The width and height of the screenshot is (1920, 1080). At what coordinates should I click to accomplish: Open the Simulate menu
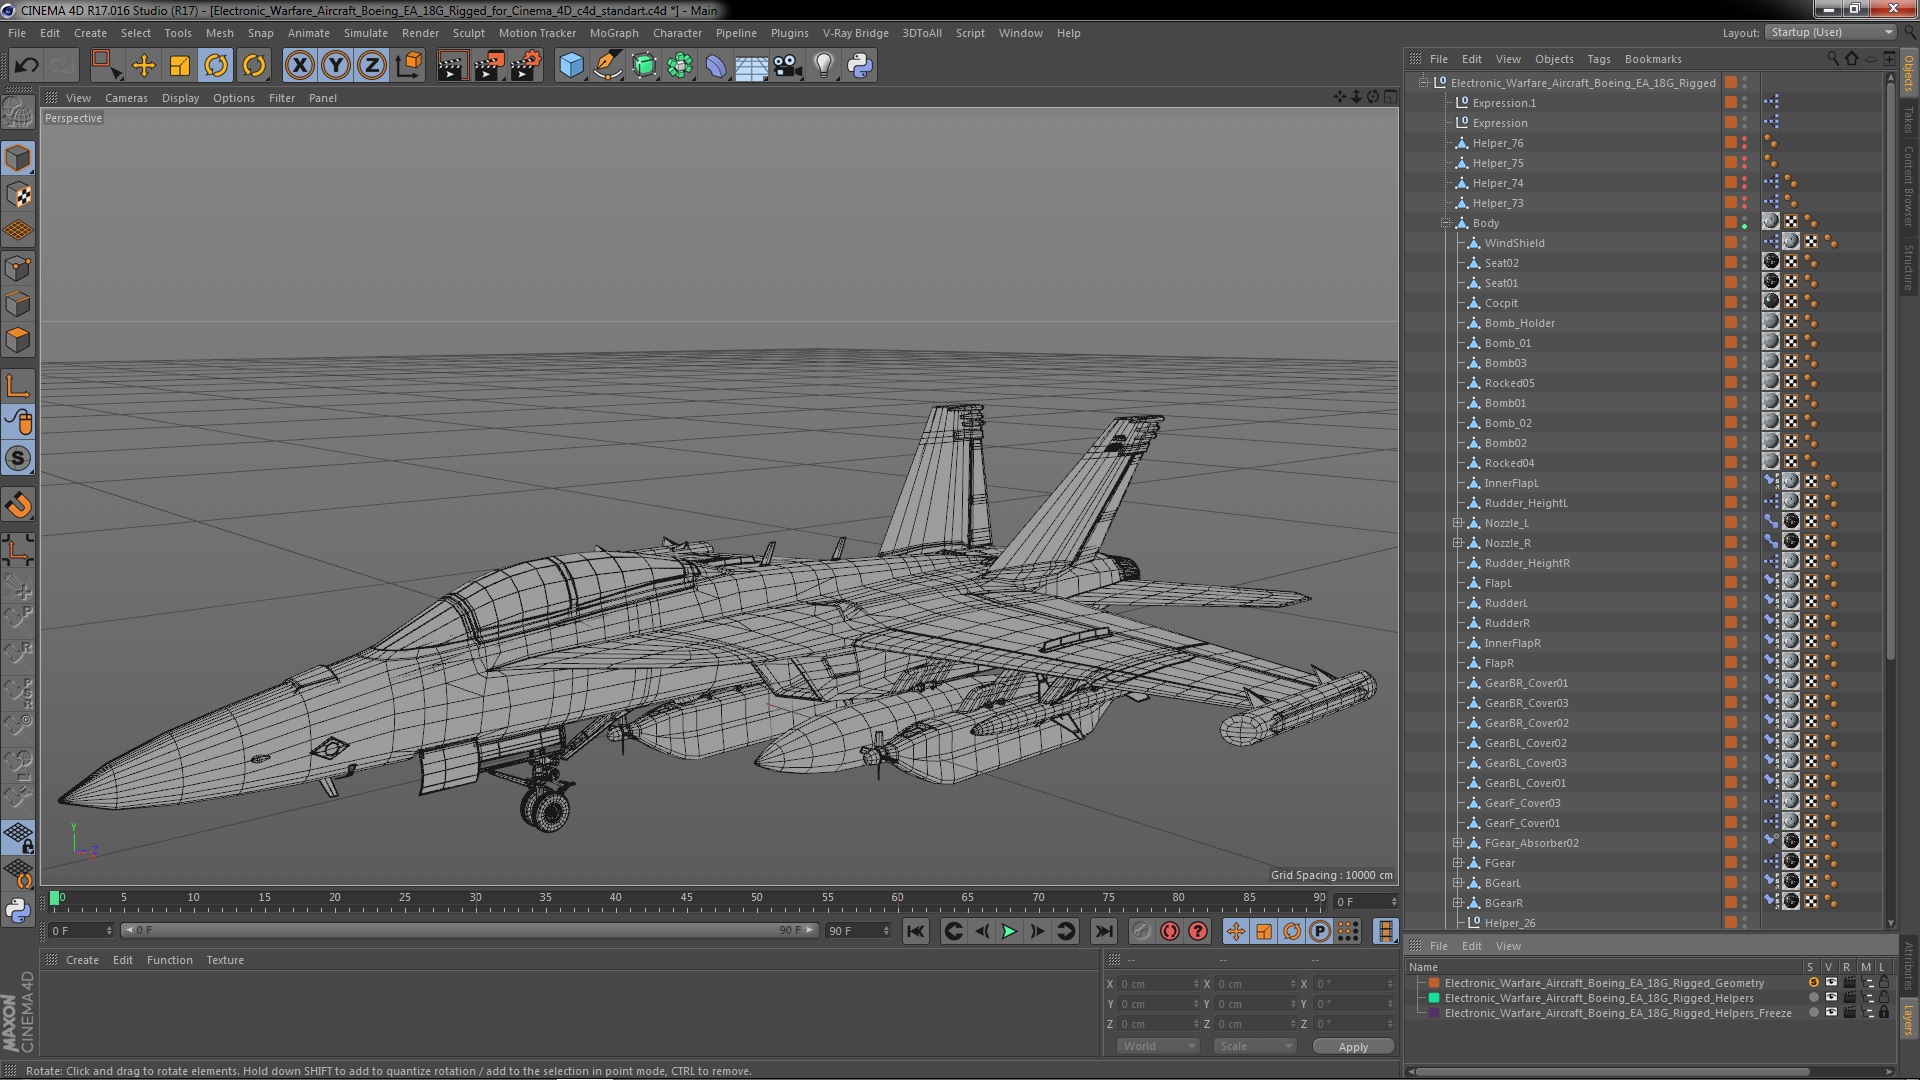365,33
